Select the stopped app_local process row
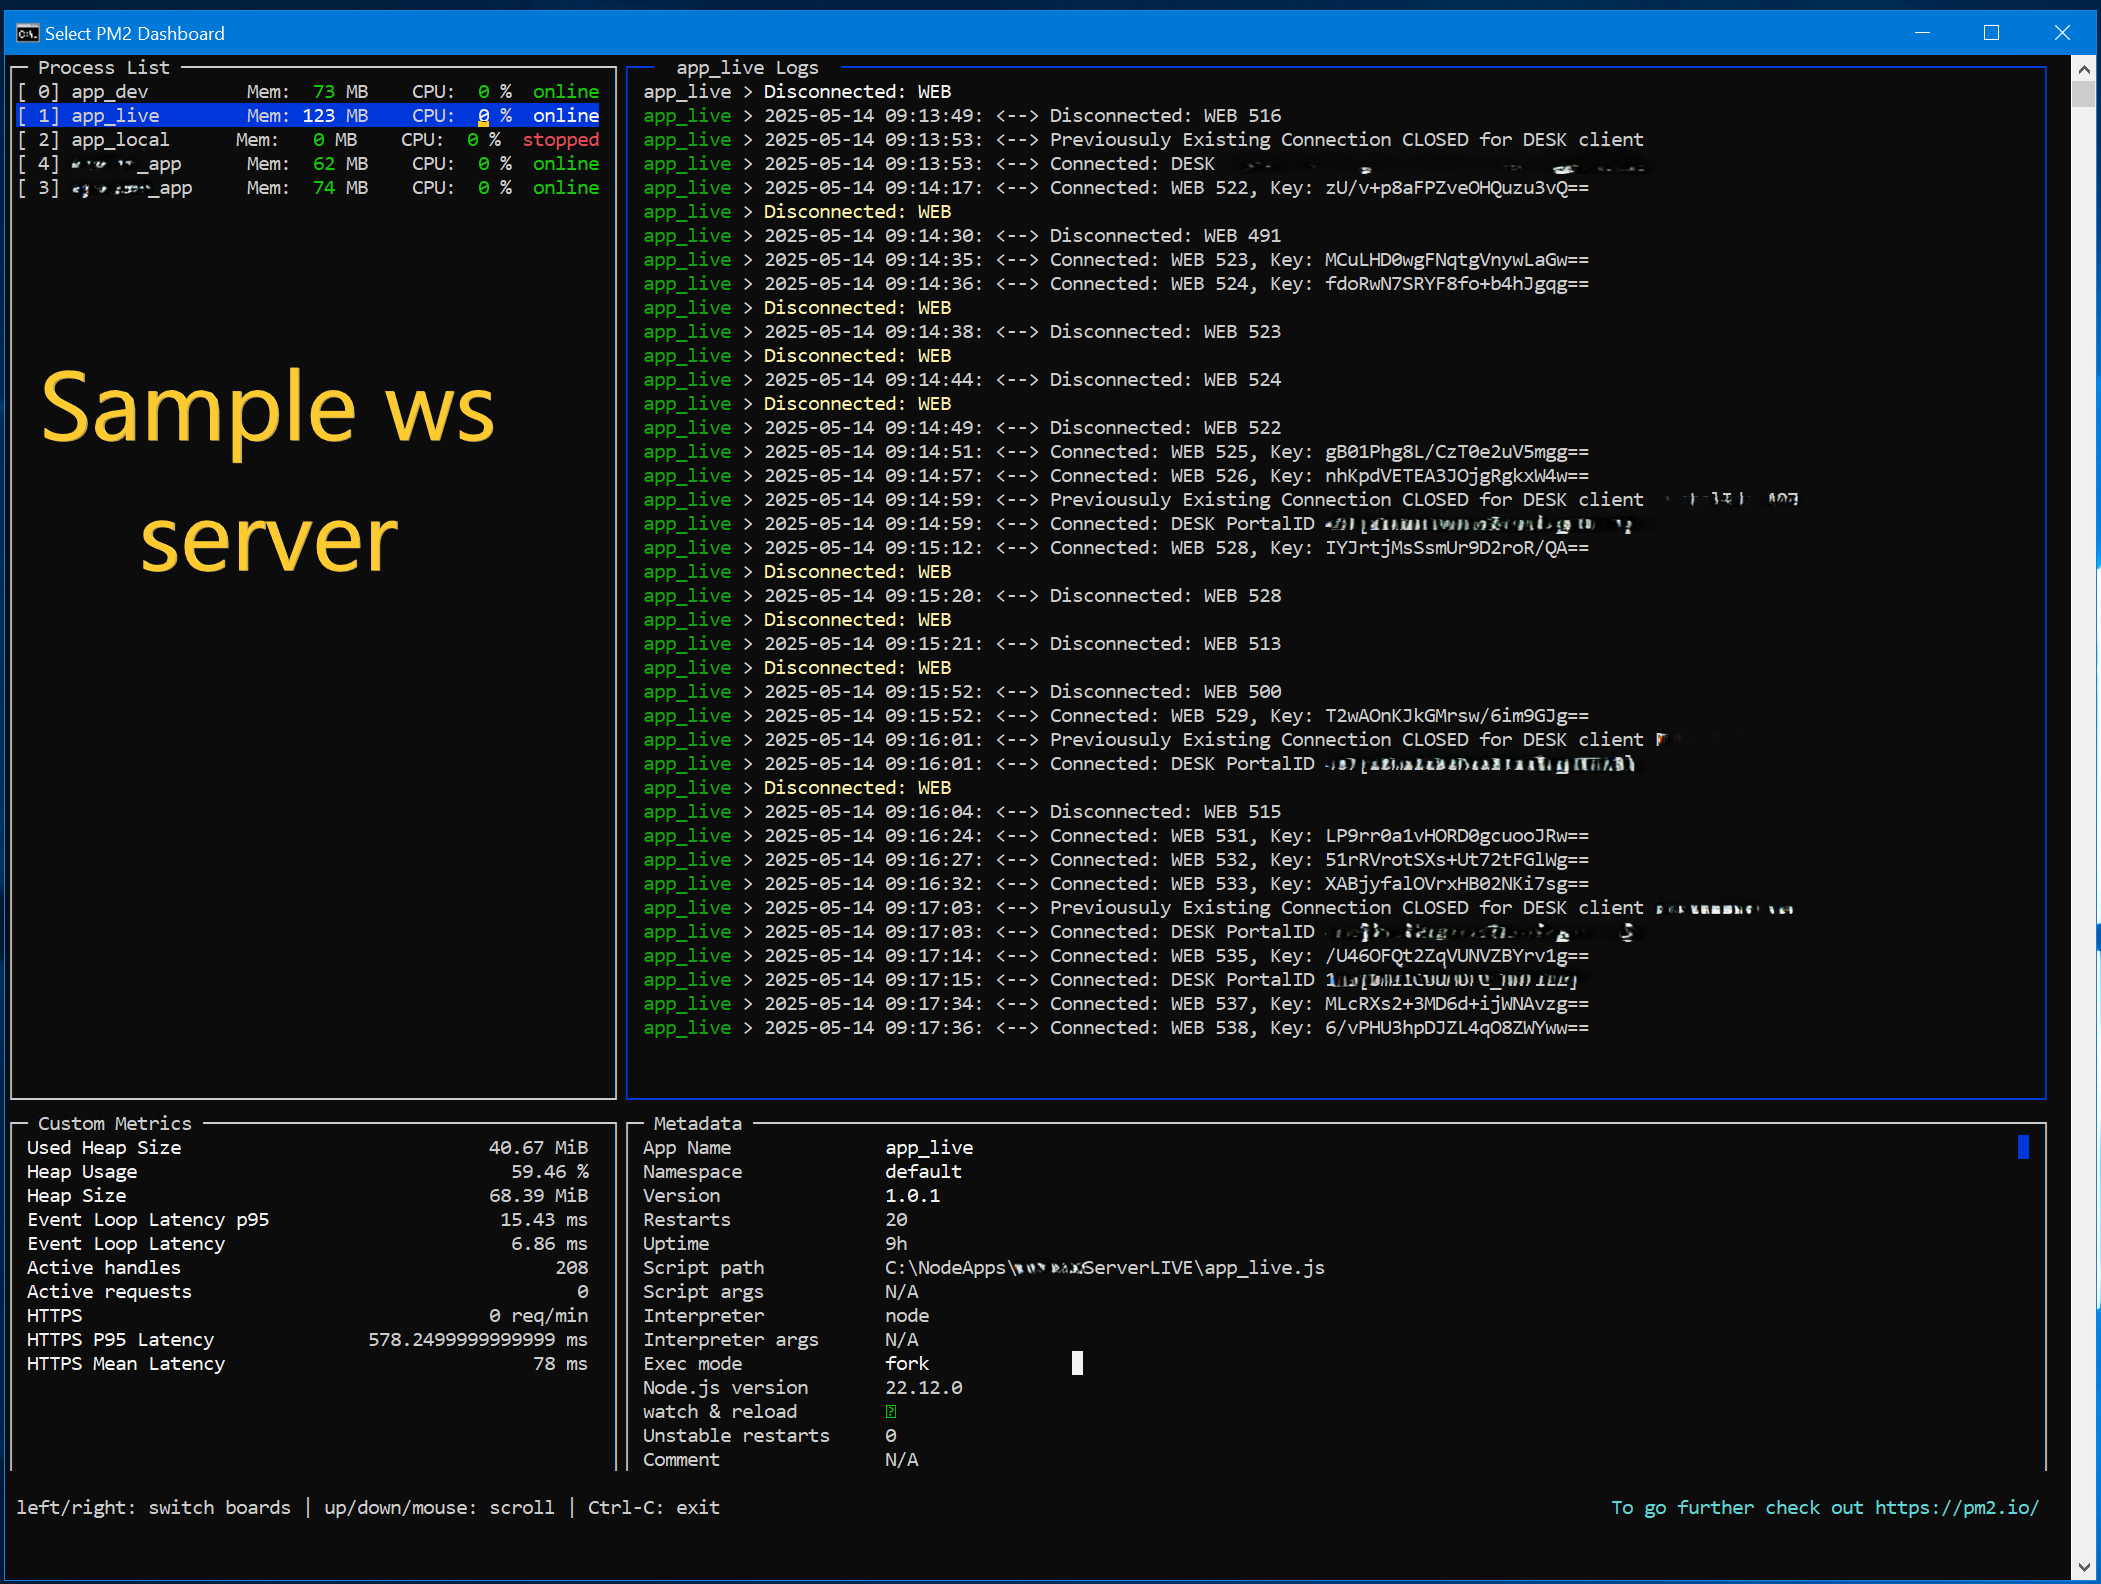 (x=308, y=140)
